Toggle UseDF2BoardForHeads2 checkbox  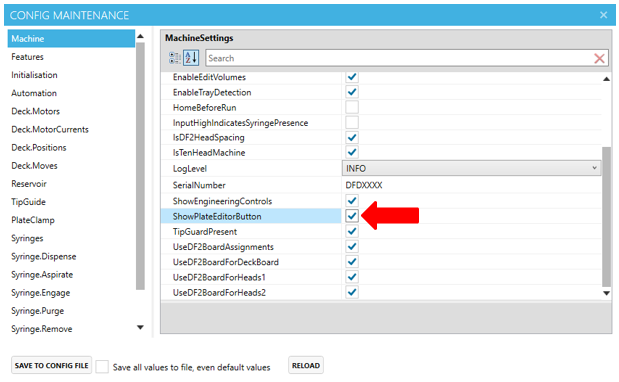pyautogui.click(x=352, y=292)
